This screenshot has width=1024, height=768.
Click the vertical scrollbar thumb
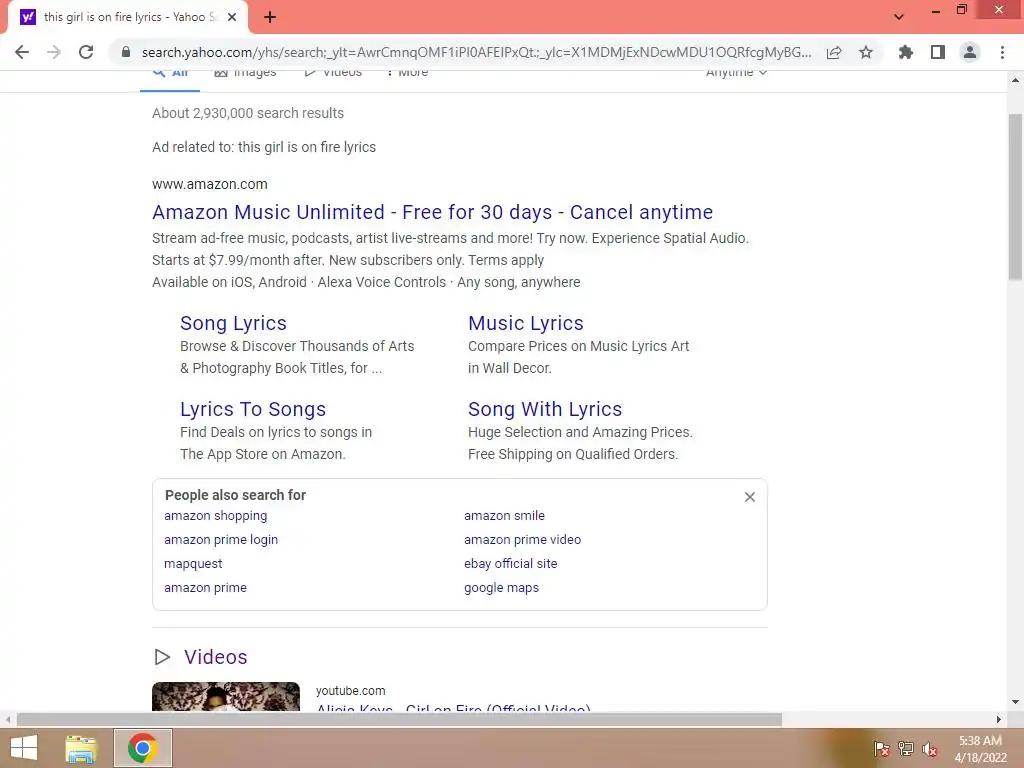[x=1015, y=197]
